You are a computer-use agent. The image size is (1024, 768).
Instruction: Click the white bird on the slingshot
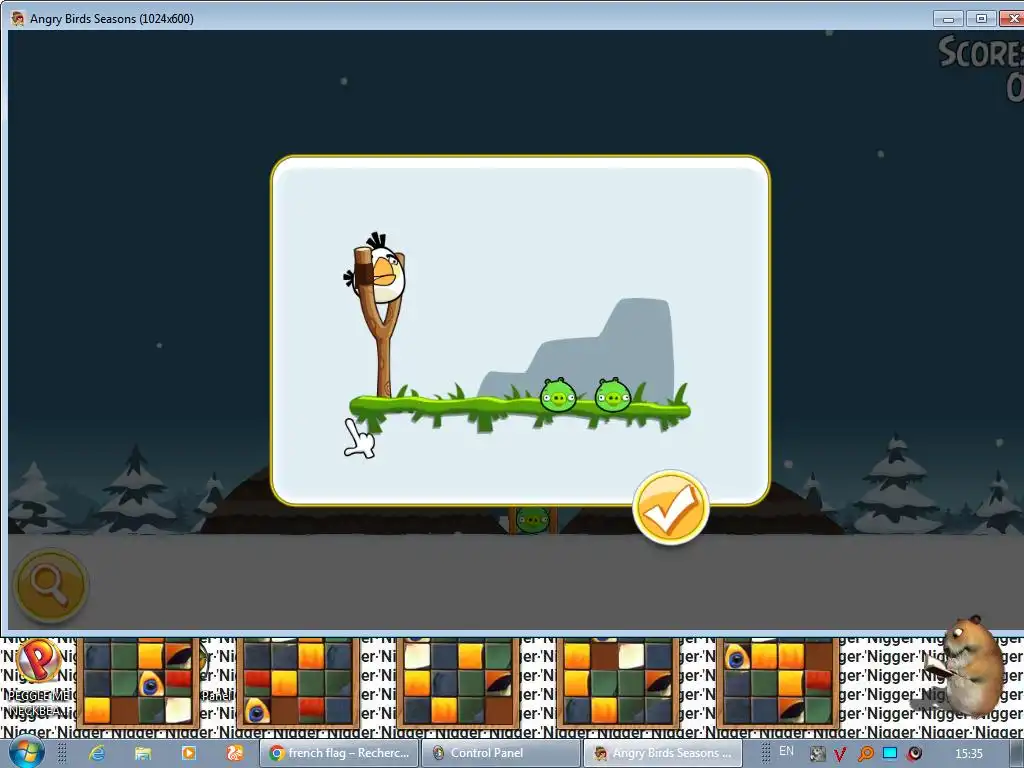pyautogui.click(x=379, y=272)
